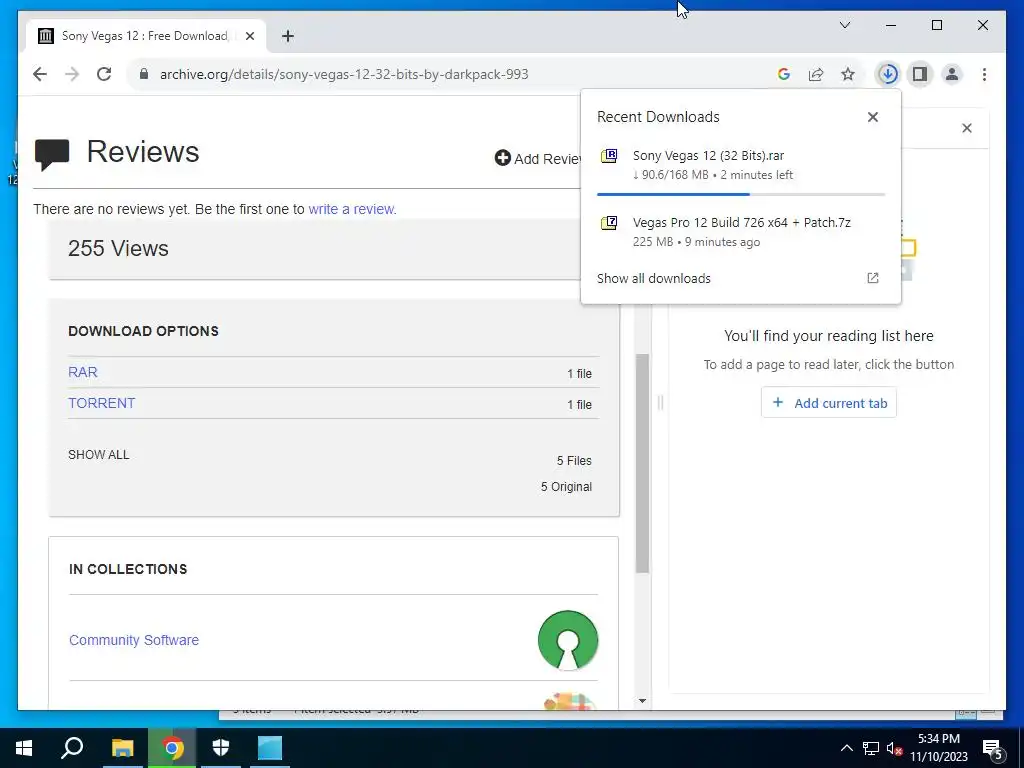Image resolution: width=1024 pixels, height=768 pixels.
Task: Click the download progress bar
Action: [x=741, y=194]
